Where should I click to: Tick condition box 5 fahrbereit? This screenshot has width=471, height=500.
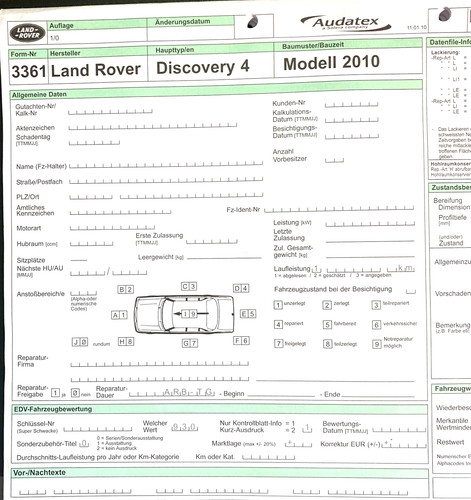coord(327,324)
